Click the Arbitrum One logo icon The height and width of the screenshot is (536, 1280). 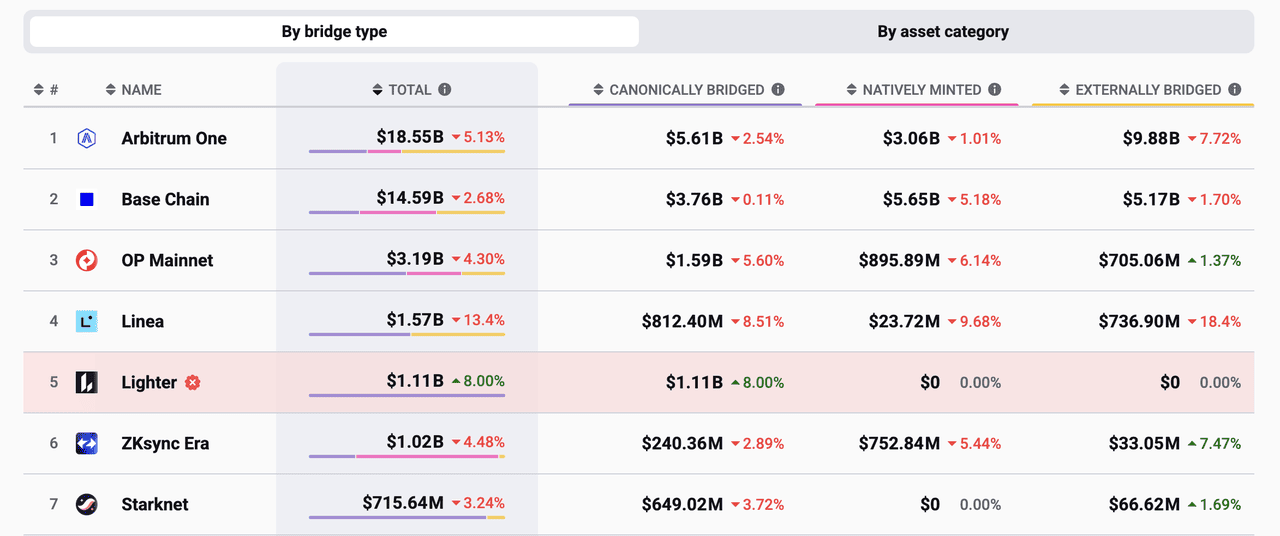(87, 138)
